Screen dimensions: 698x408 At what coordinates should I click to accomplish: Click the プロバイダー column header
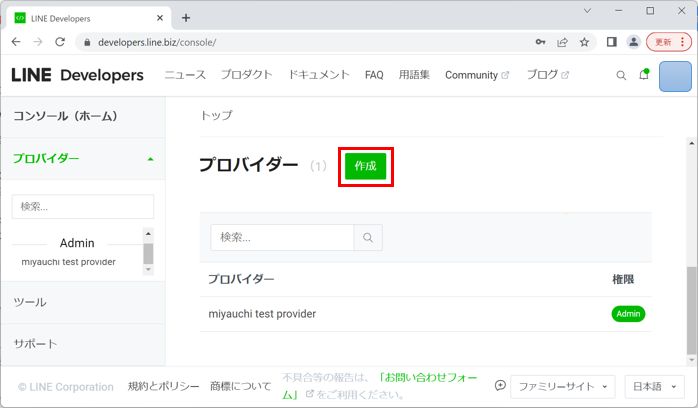(241, 279)
